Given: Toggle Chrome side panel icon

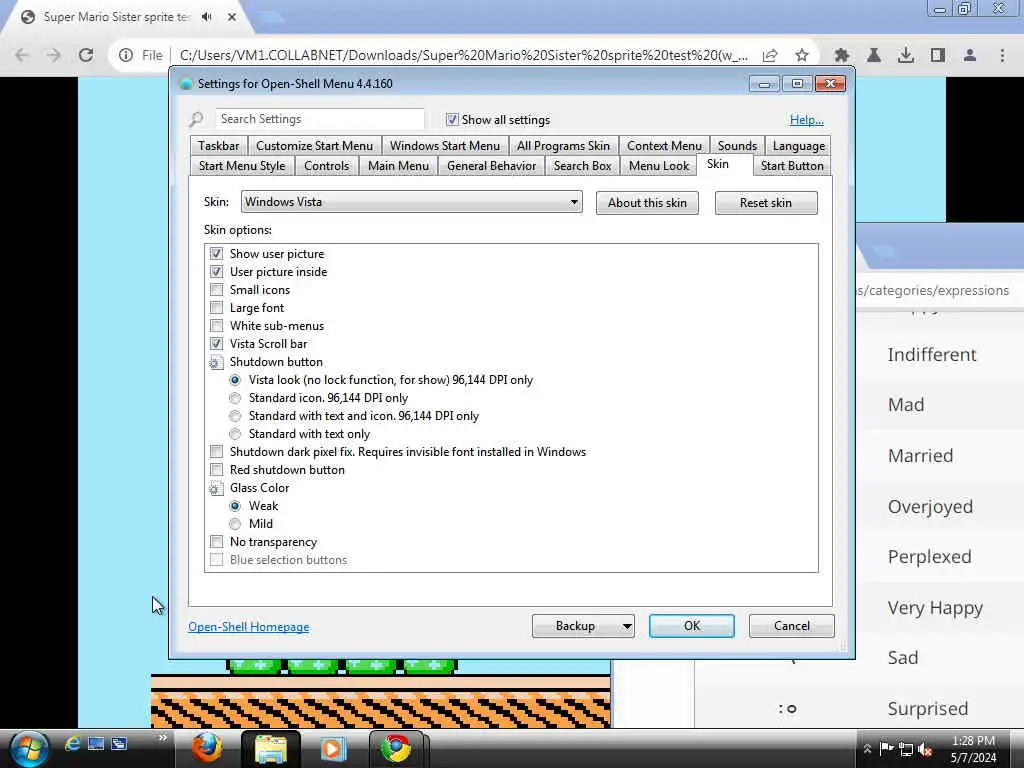Looking at the screenshot, I should [x=938, y=56].
